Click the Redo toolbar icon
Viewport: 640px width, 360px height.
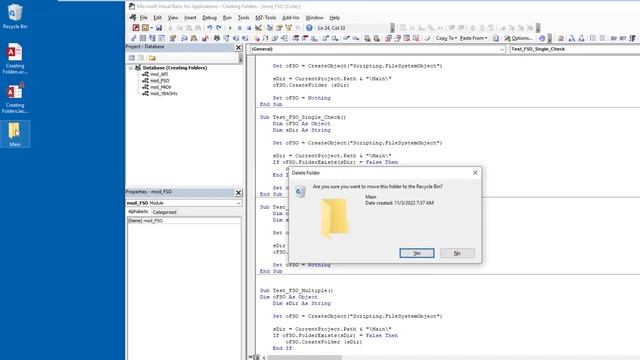[x=219, y=28]
